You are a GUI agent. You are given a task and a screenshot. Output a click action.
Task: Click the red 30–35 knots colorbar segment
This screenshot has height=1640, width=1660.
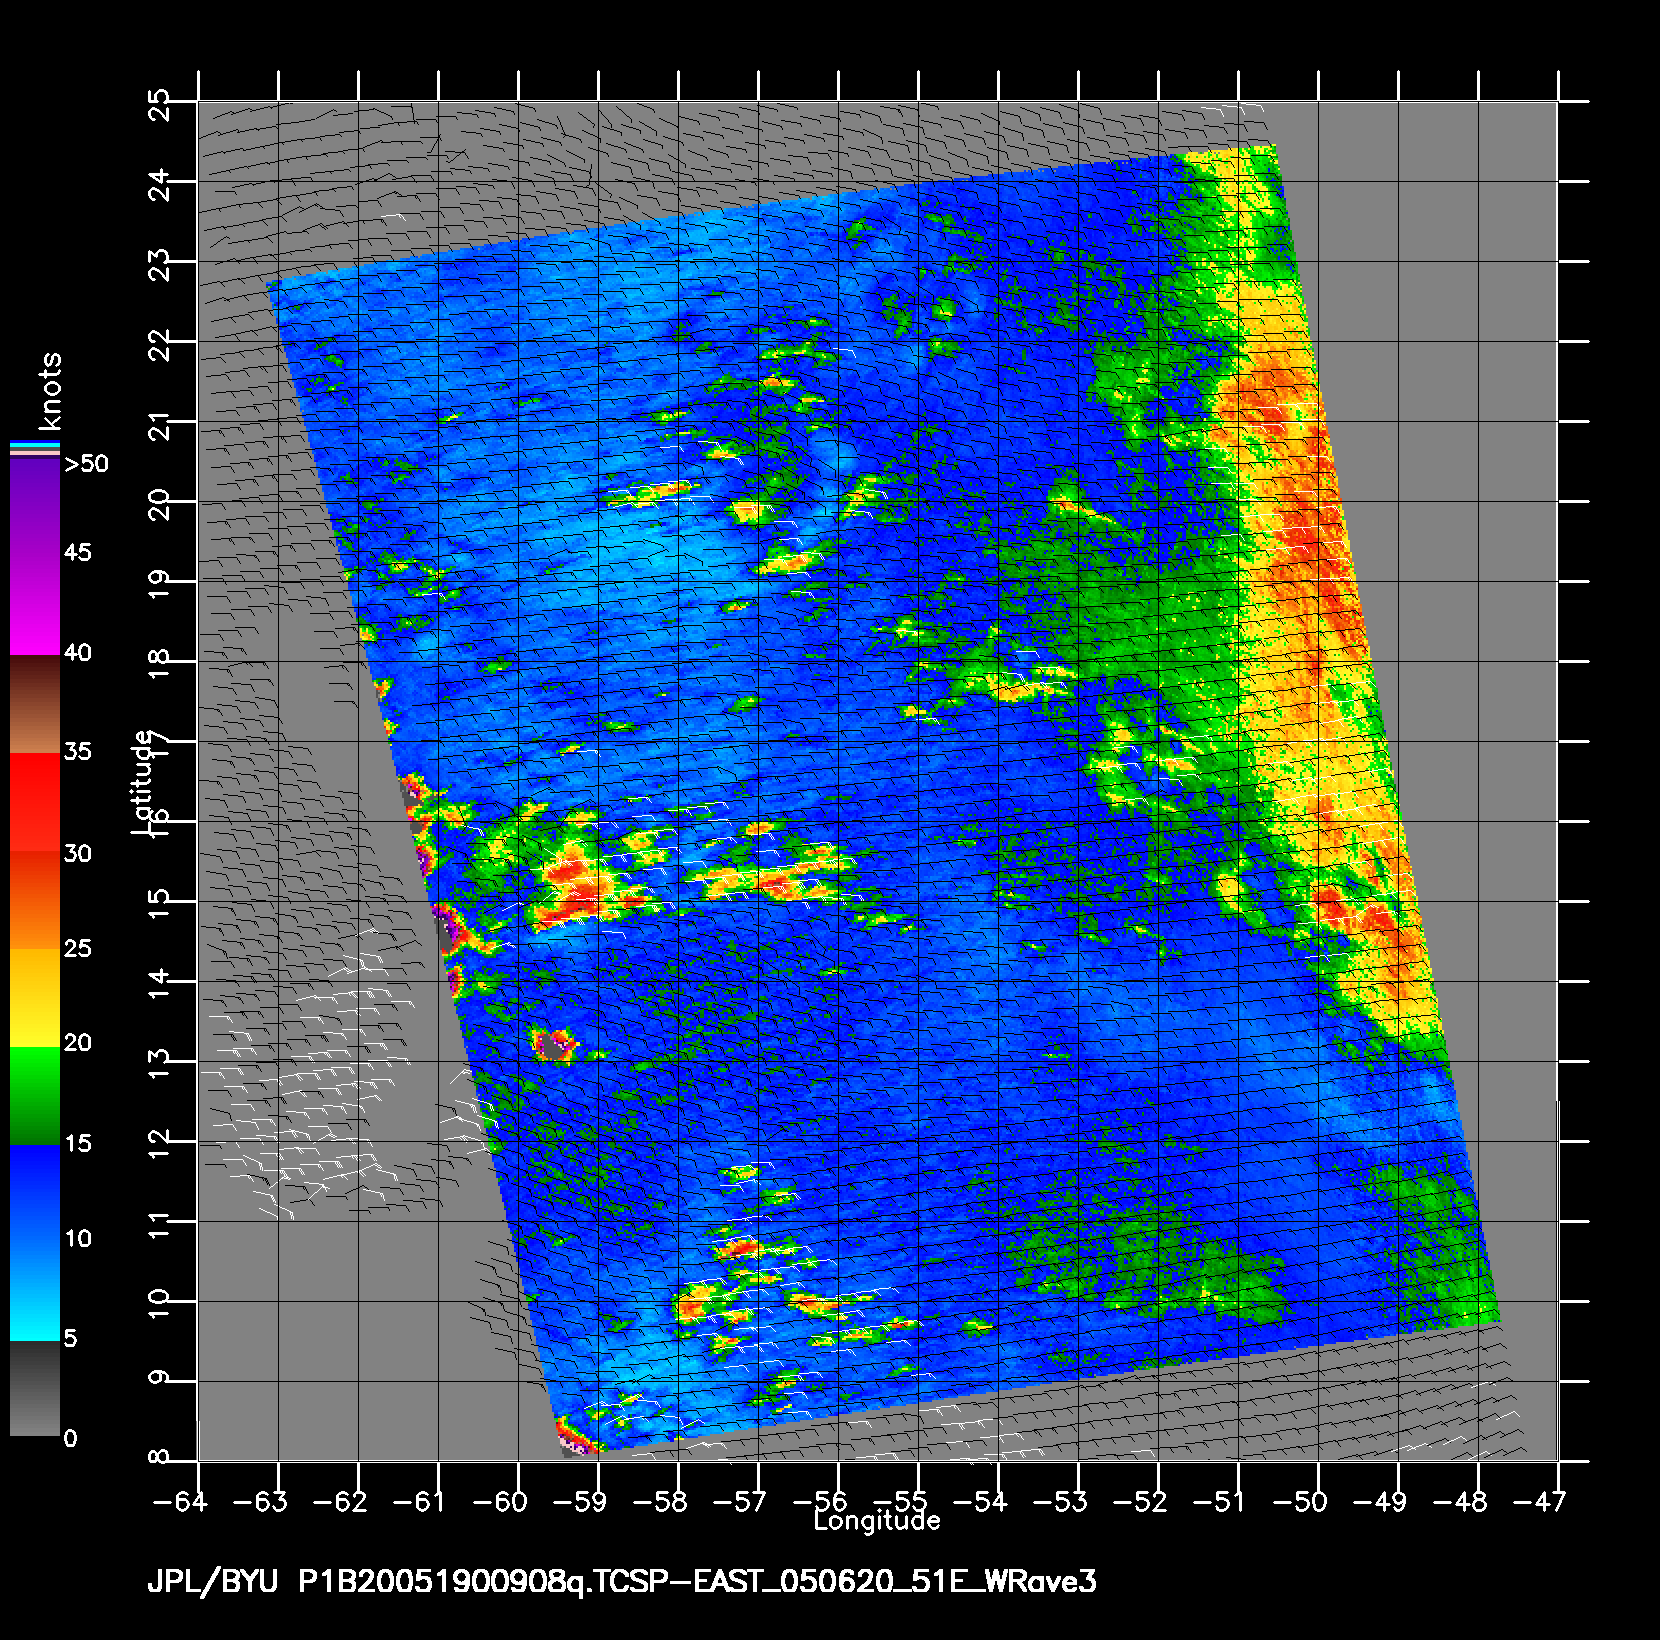tap(35, 802)
